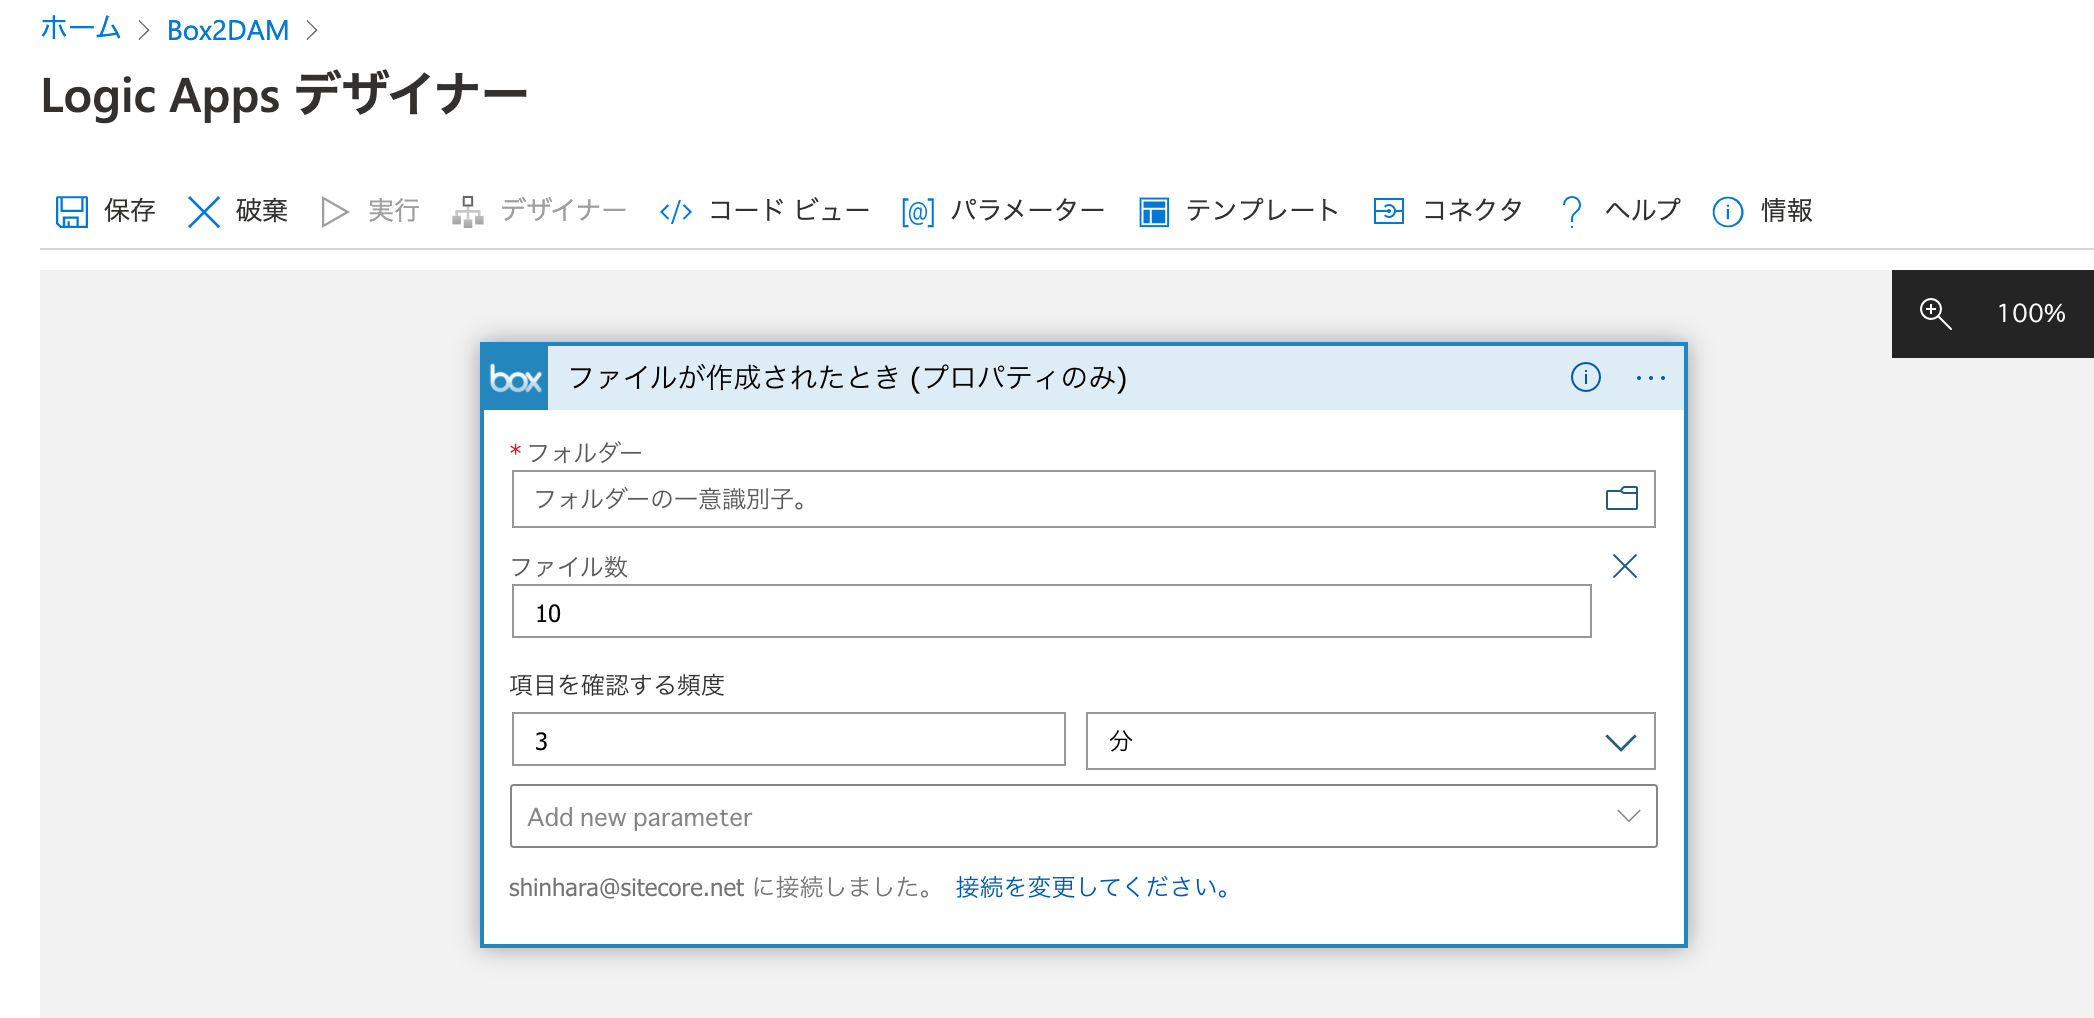
Task: Go to ホーム breadcrumb link
Action: tap(81, 29)
